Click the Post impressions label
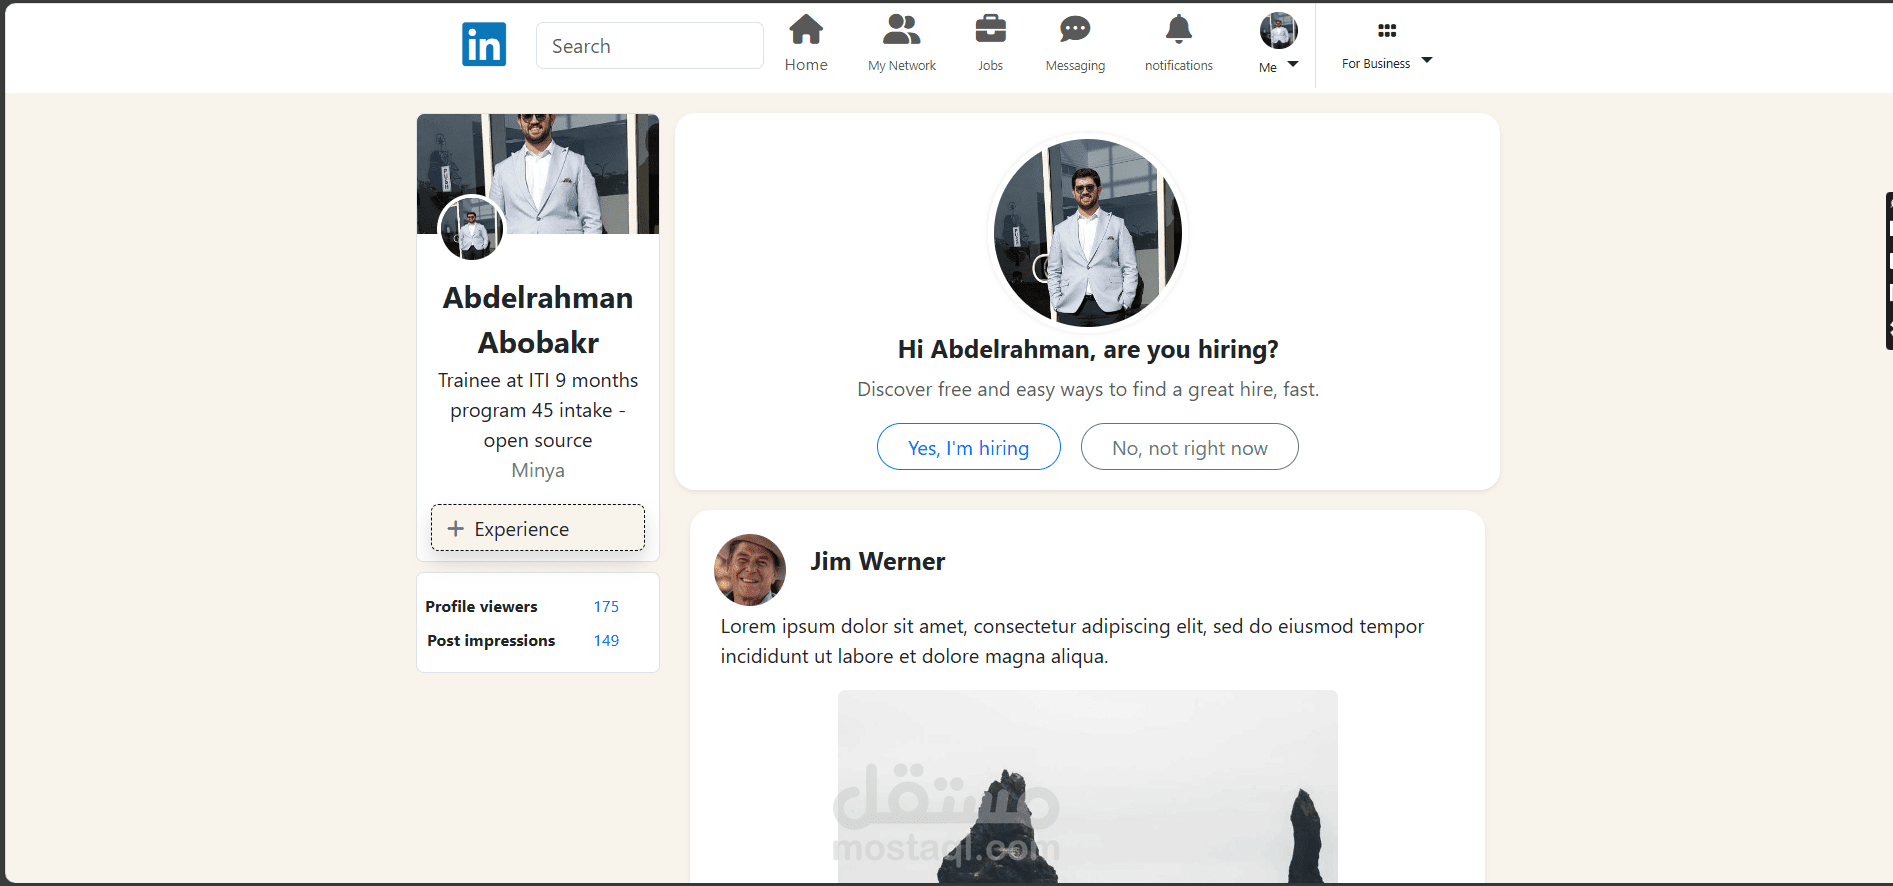Image resolution: width=1893 pixels, height=886 pixels. coord(491,640)
